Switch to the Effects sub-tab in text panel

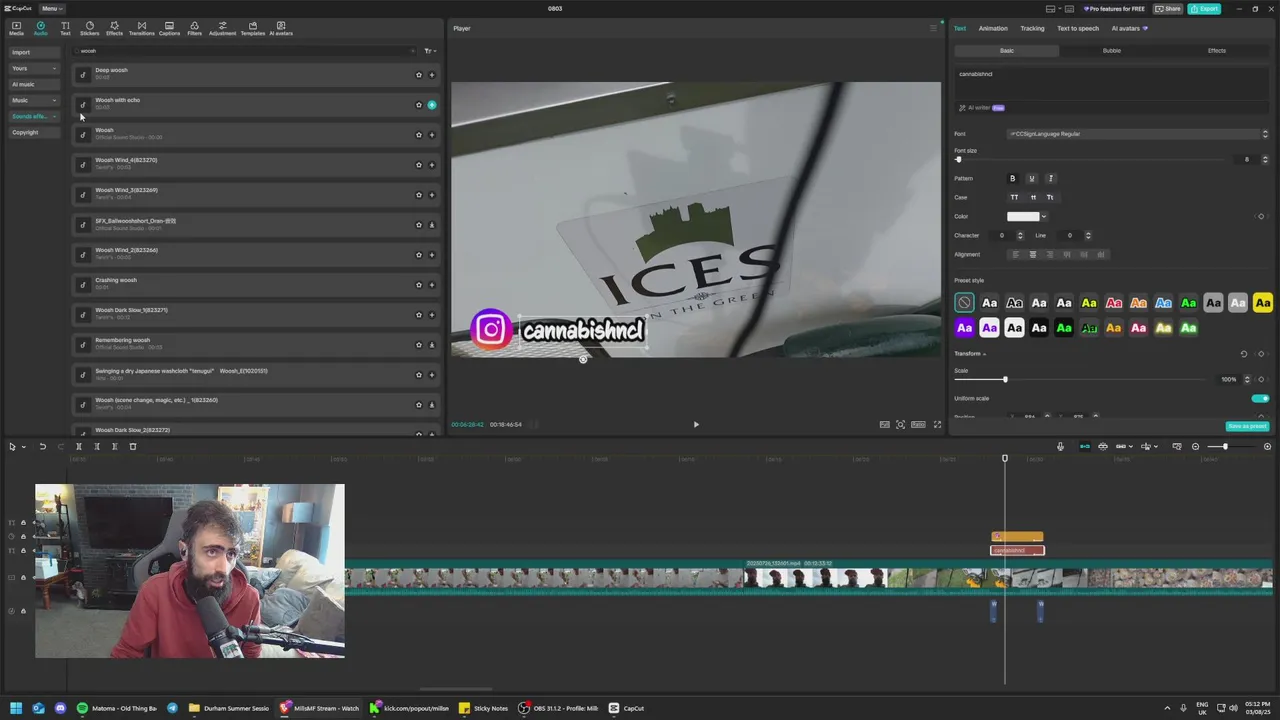[x=1217, y=50]
